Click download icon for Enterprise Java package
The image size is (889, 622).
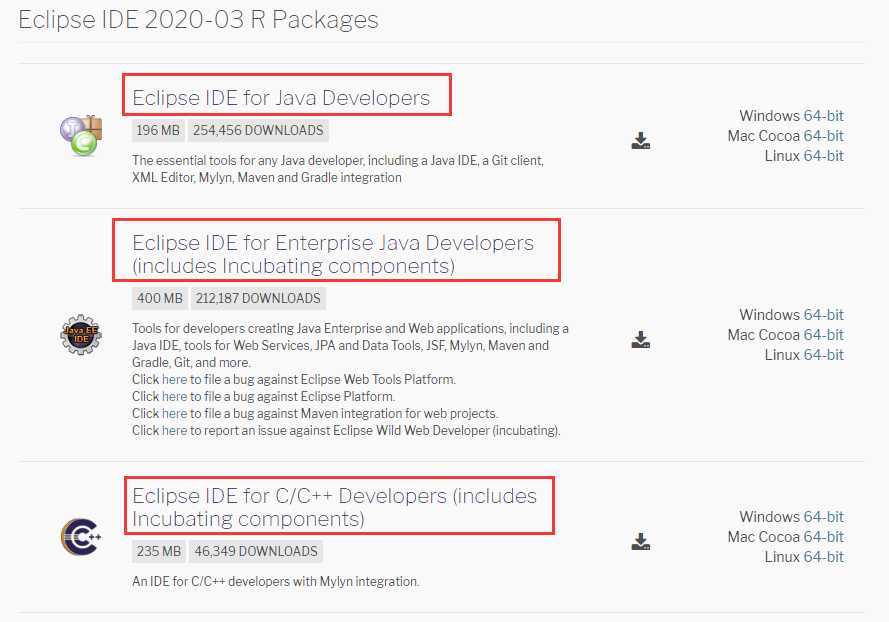641,340
